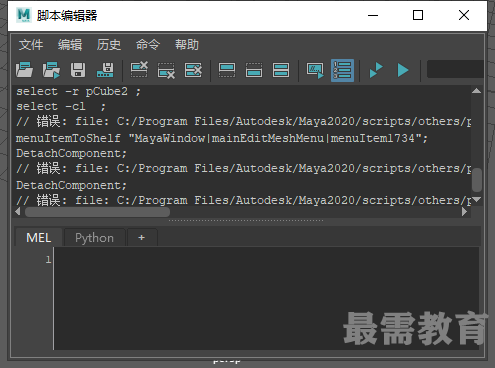The image size is (495, 368).
Task: Click the Source Script icon
Action: click(x=51, y=70)
